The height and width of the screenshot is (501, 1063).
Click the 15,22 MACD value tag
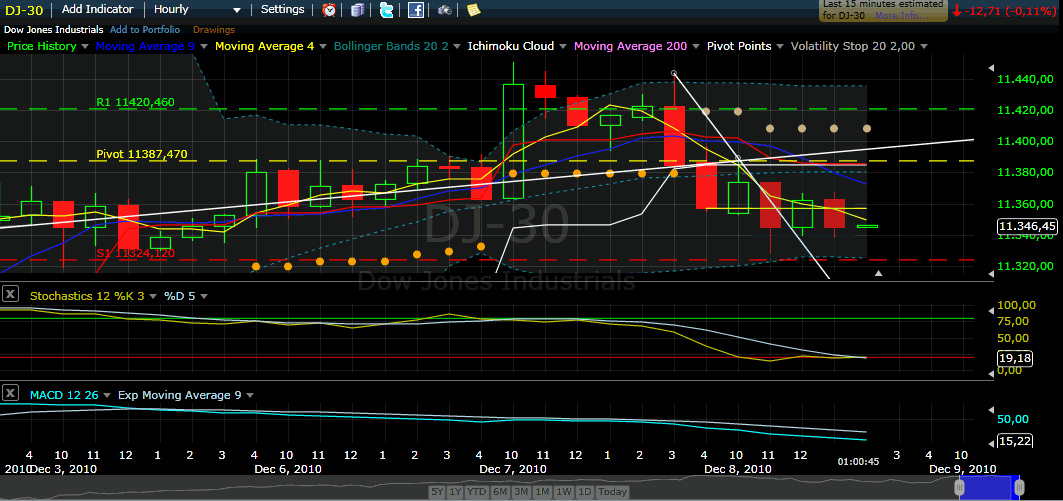(x=1014, y=441)
